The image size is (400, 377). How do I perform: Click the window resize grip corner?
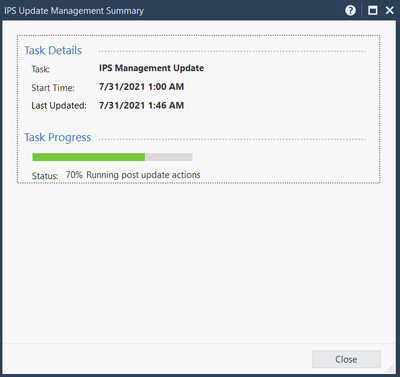pyautogui.click(x=390, y=369)
